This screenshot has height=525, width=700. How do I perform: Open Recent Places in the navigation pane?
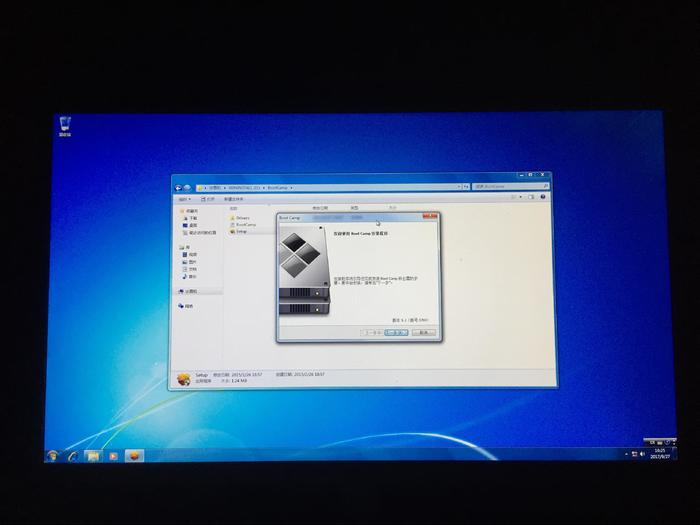coord(200,233)
